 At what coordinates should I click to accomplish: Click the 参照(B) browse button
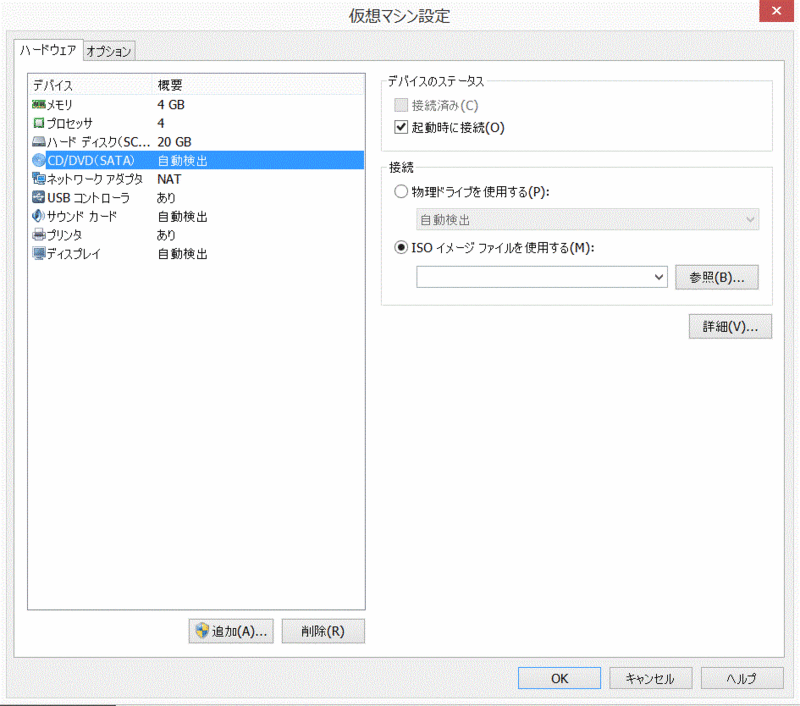(x=716, y=277)
